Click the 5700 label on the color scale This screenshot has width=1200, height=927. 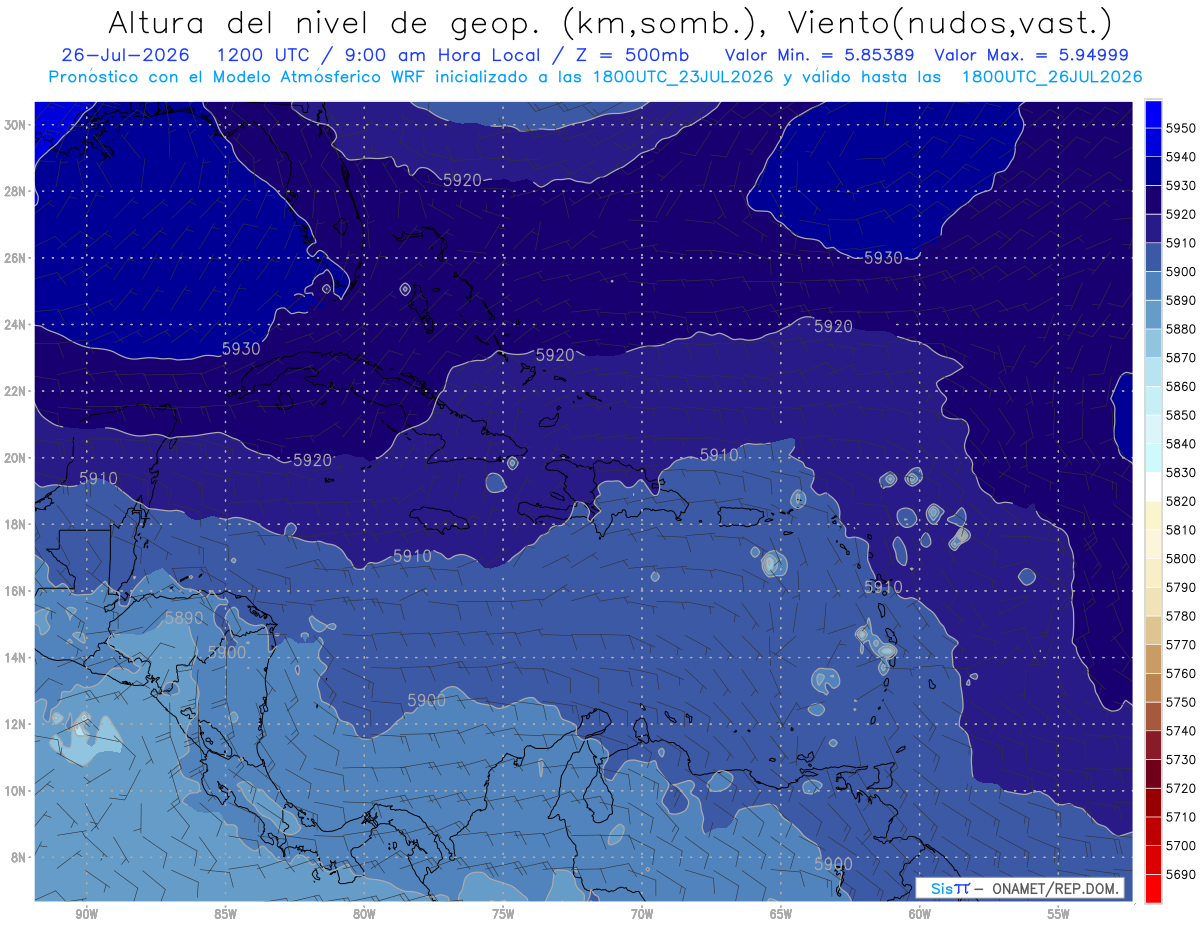(1180, 845)
